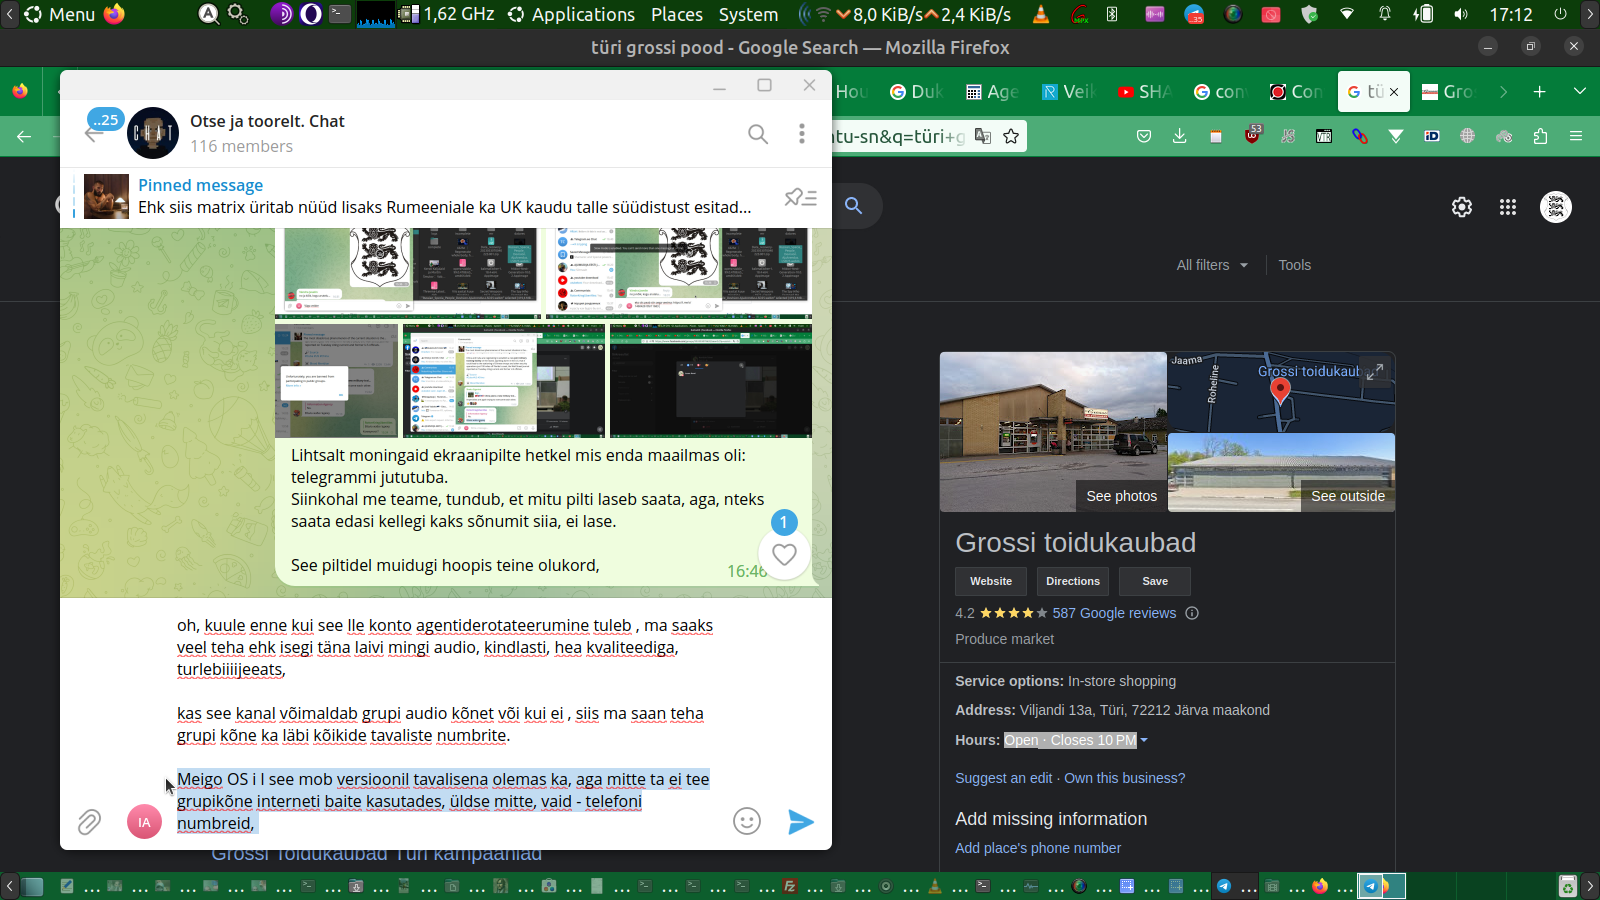The height and width of the screenshot is (900, 1600).
Task: Expand the opening hours dropdown arrow
Action: tap(1144, 741)
